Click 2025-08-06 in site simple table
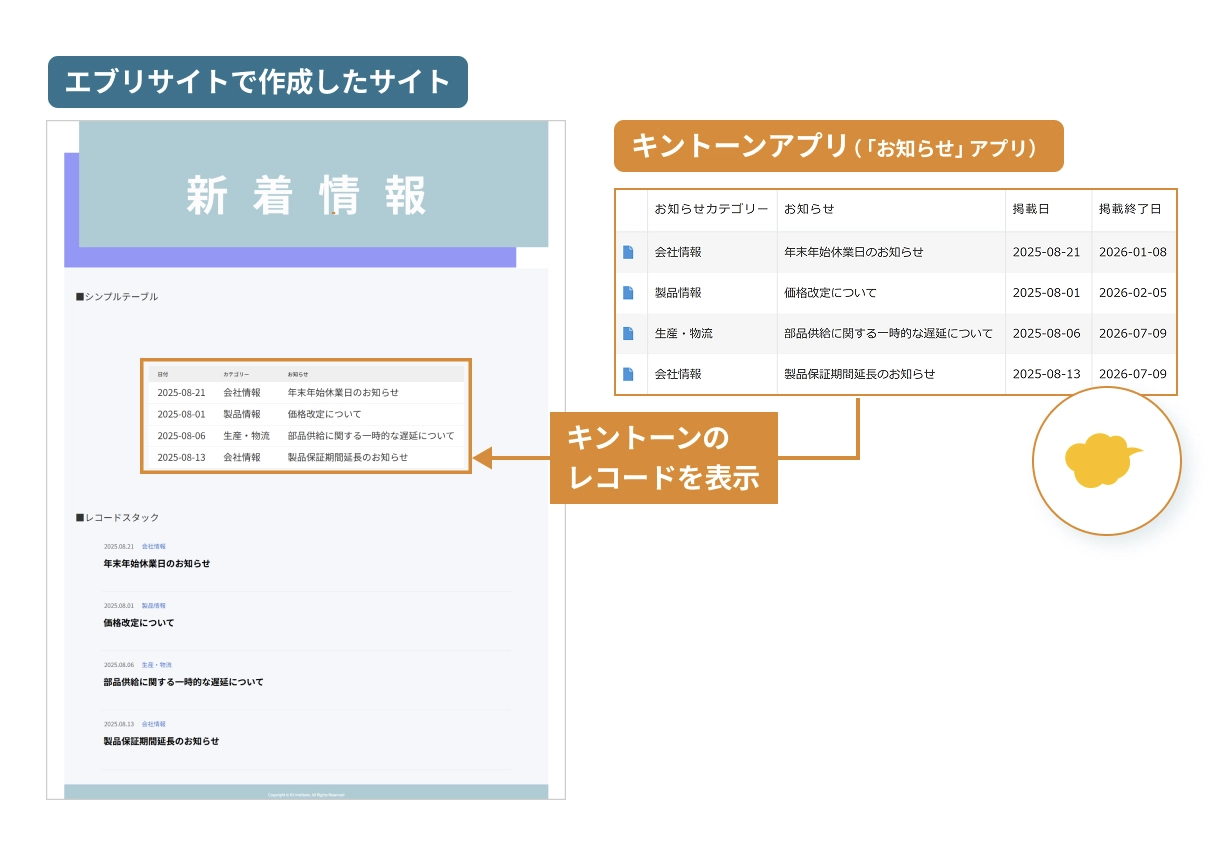Image resolution: width=1228 pixels, height=856 pixels. click(181, 436)
